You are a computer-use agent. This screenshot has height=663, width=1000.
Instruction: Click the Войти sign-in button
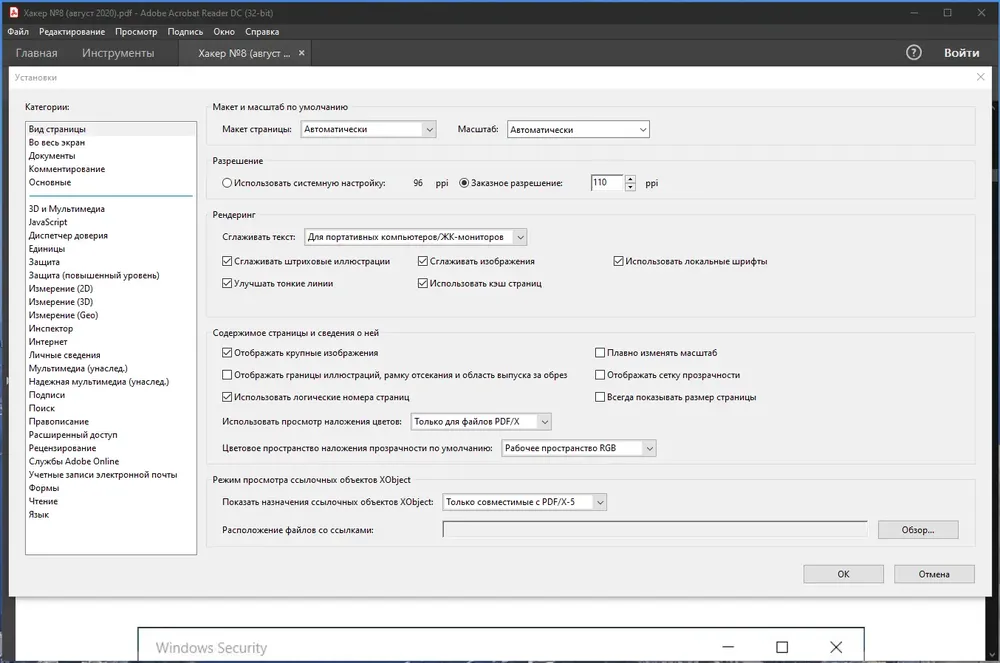click(x=961, y=53)
